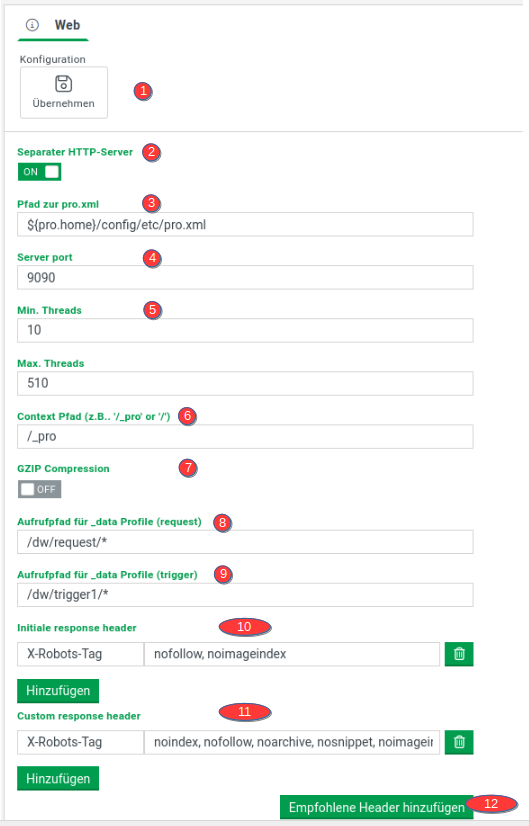
Task: Focus the /dw/trigger1/* path field
Action: click(x=245, y=595)
